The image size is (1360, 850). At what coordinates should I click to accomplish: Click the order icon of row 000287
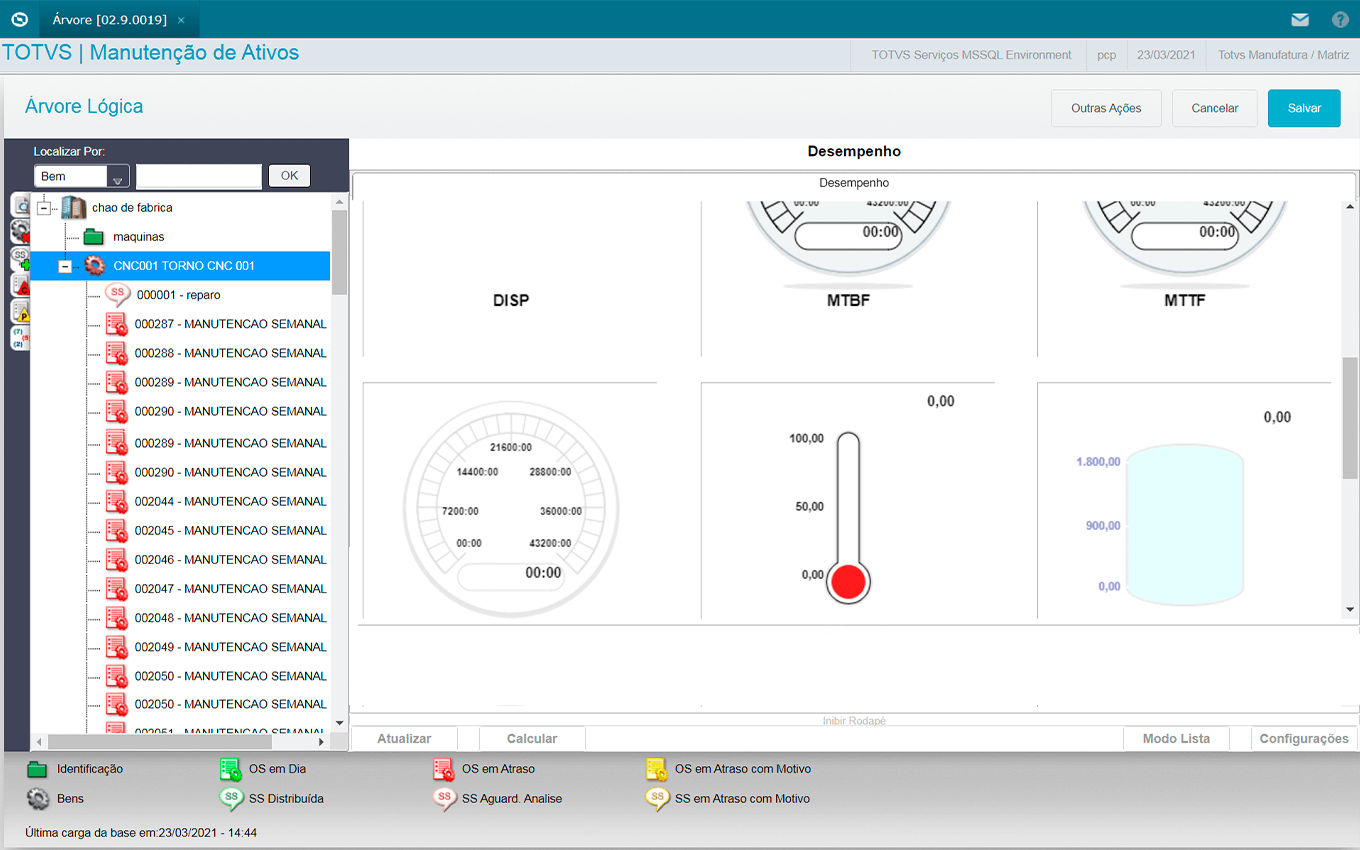117,324
